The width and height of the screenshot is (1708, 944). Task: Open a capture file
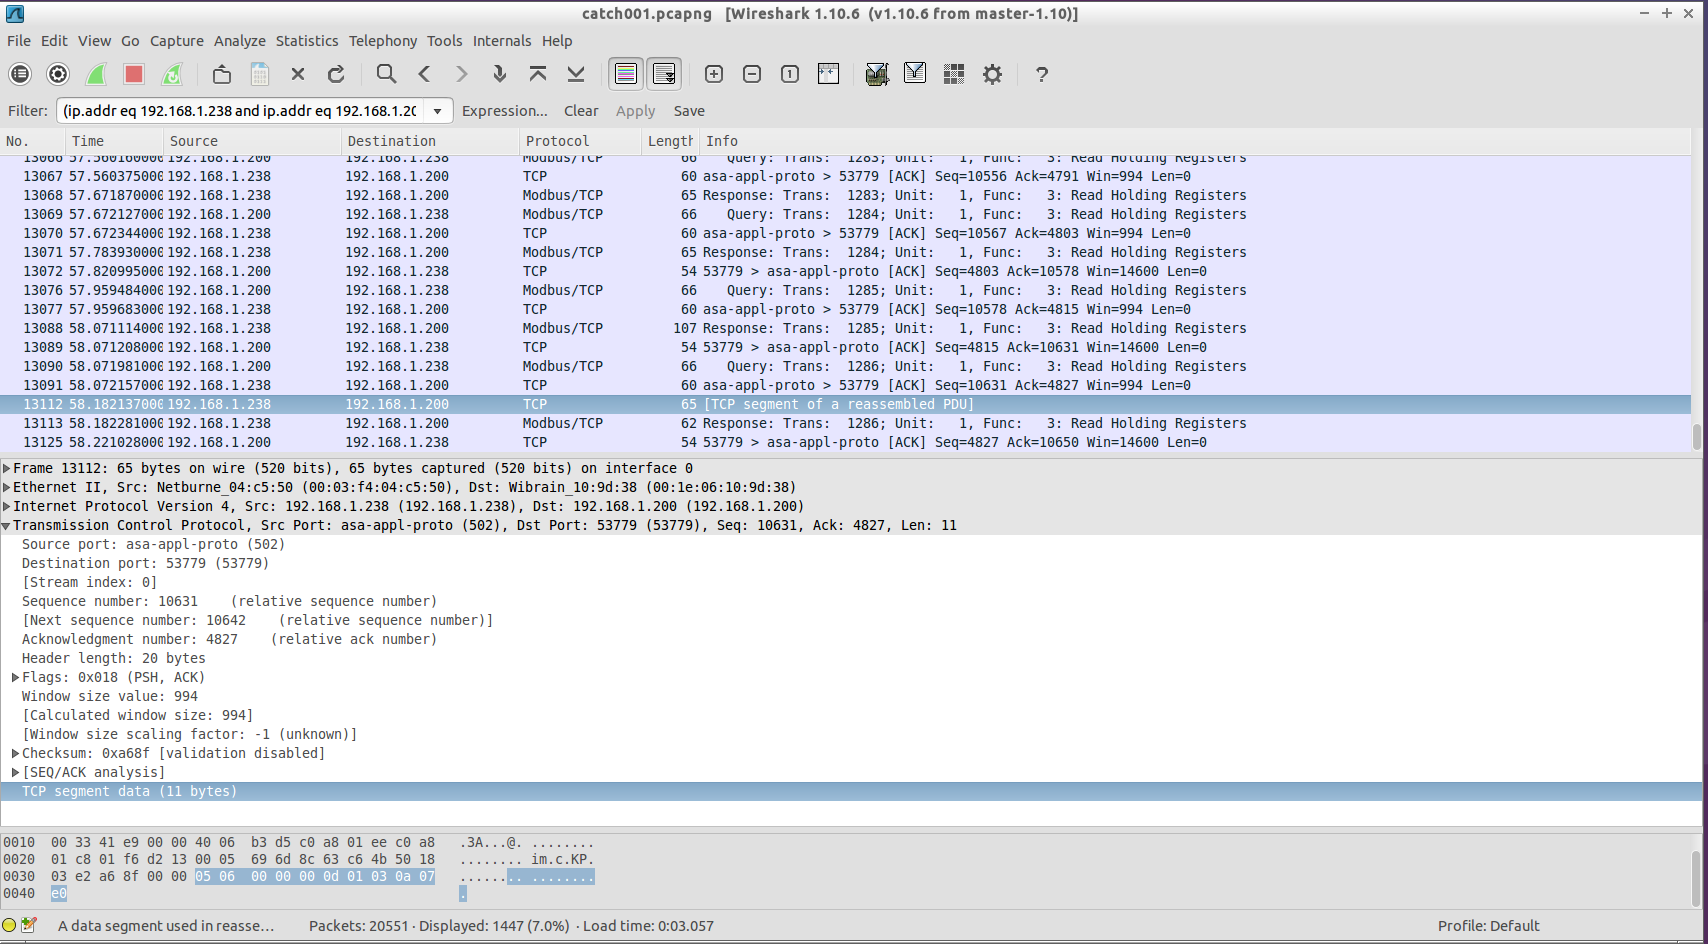point(222,74)
